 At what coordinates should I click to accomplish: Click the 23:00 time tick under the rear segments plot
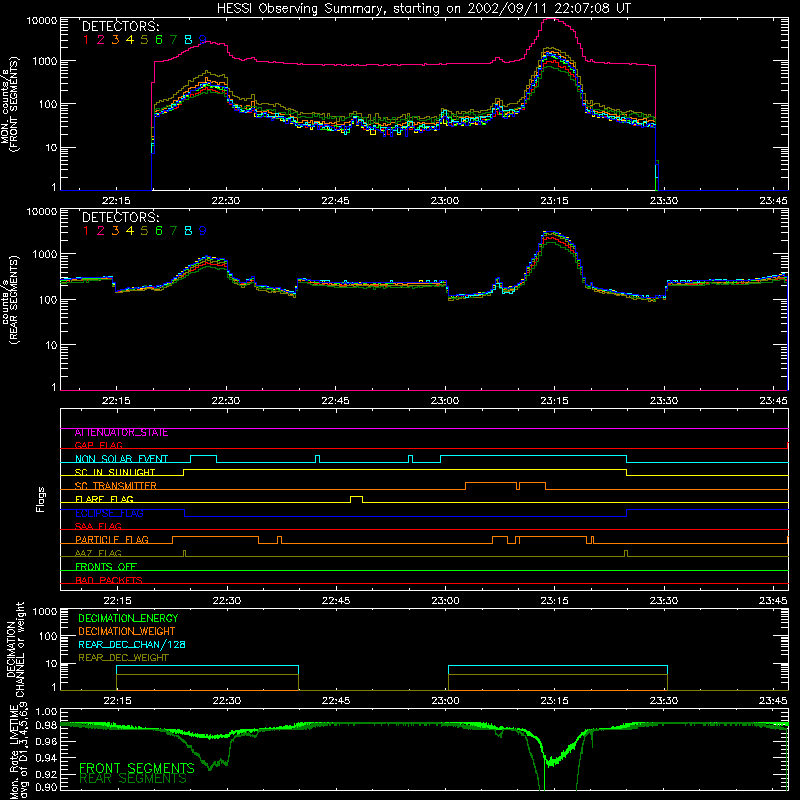click(445, 401)
